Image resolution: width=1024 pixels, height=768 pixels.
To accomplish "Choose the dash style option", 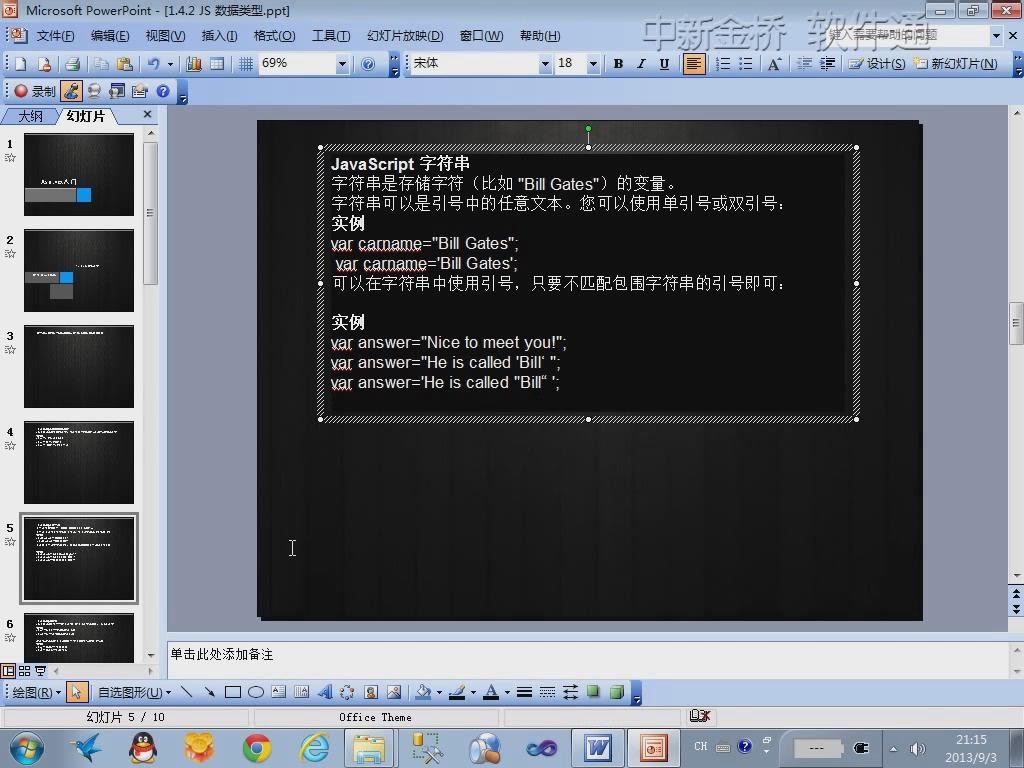I will [548, 692].
